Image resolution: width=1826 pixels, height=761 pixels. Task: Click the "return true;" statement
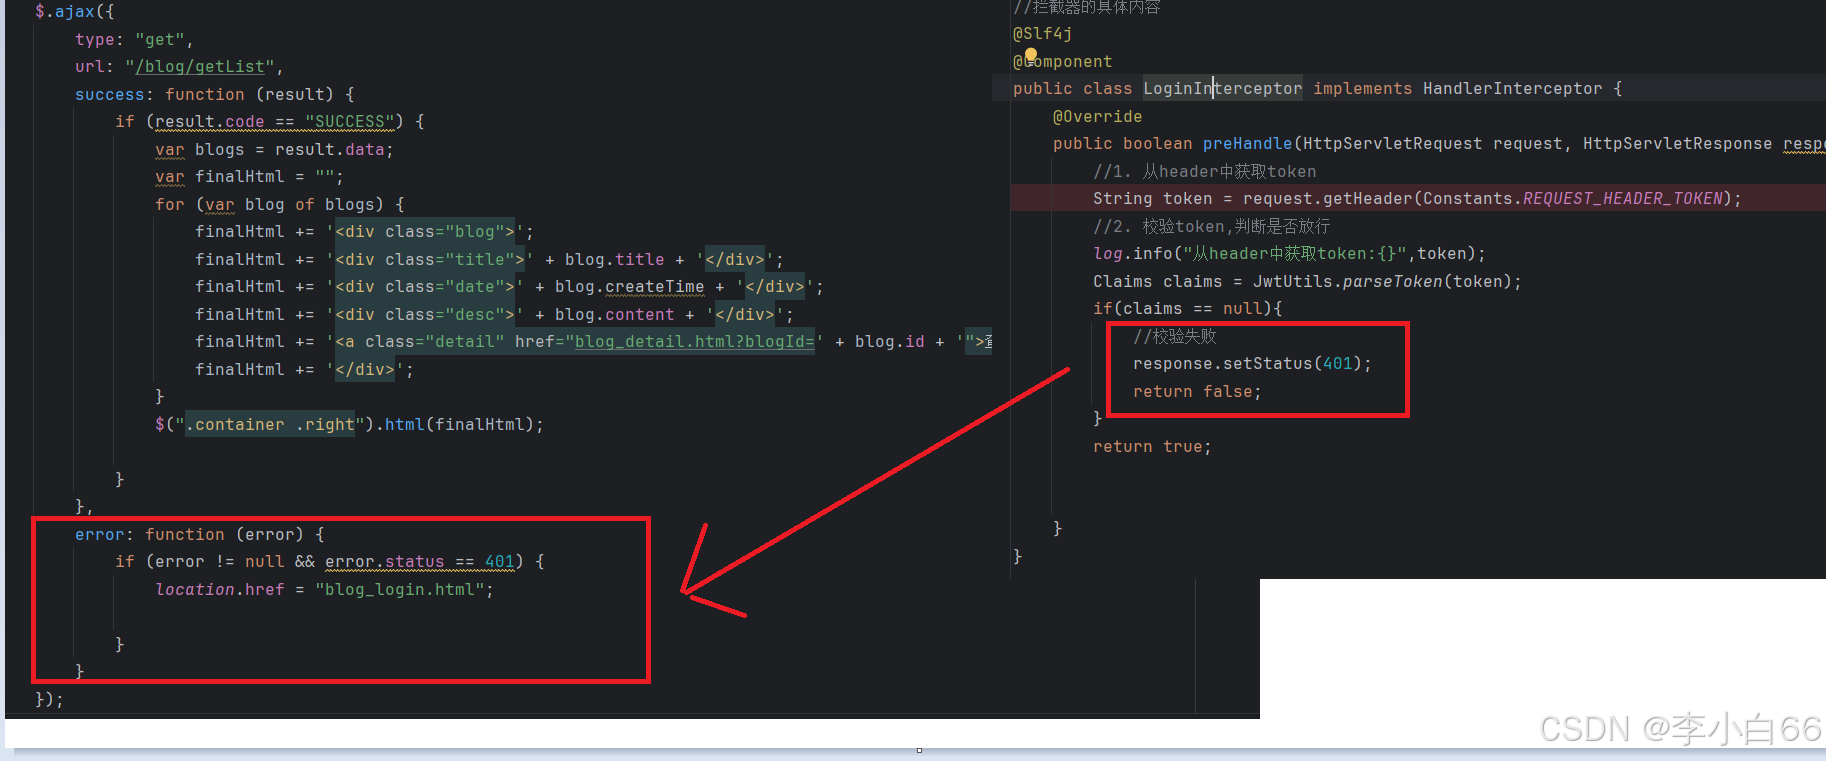[1152, 447]
